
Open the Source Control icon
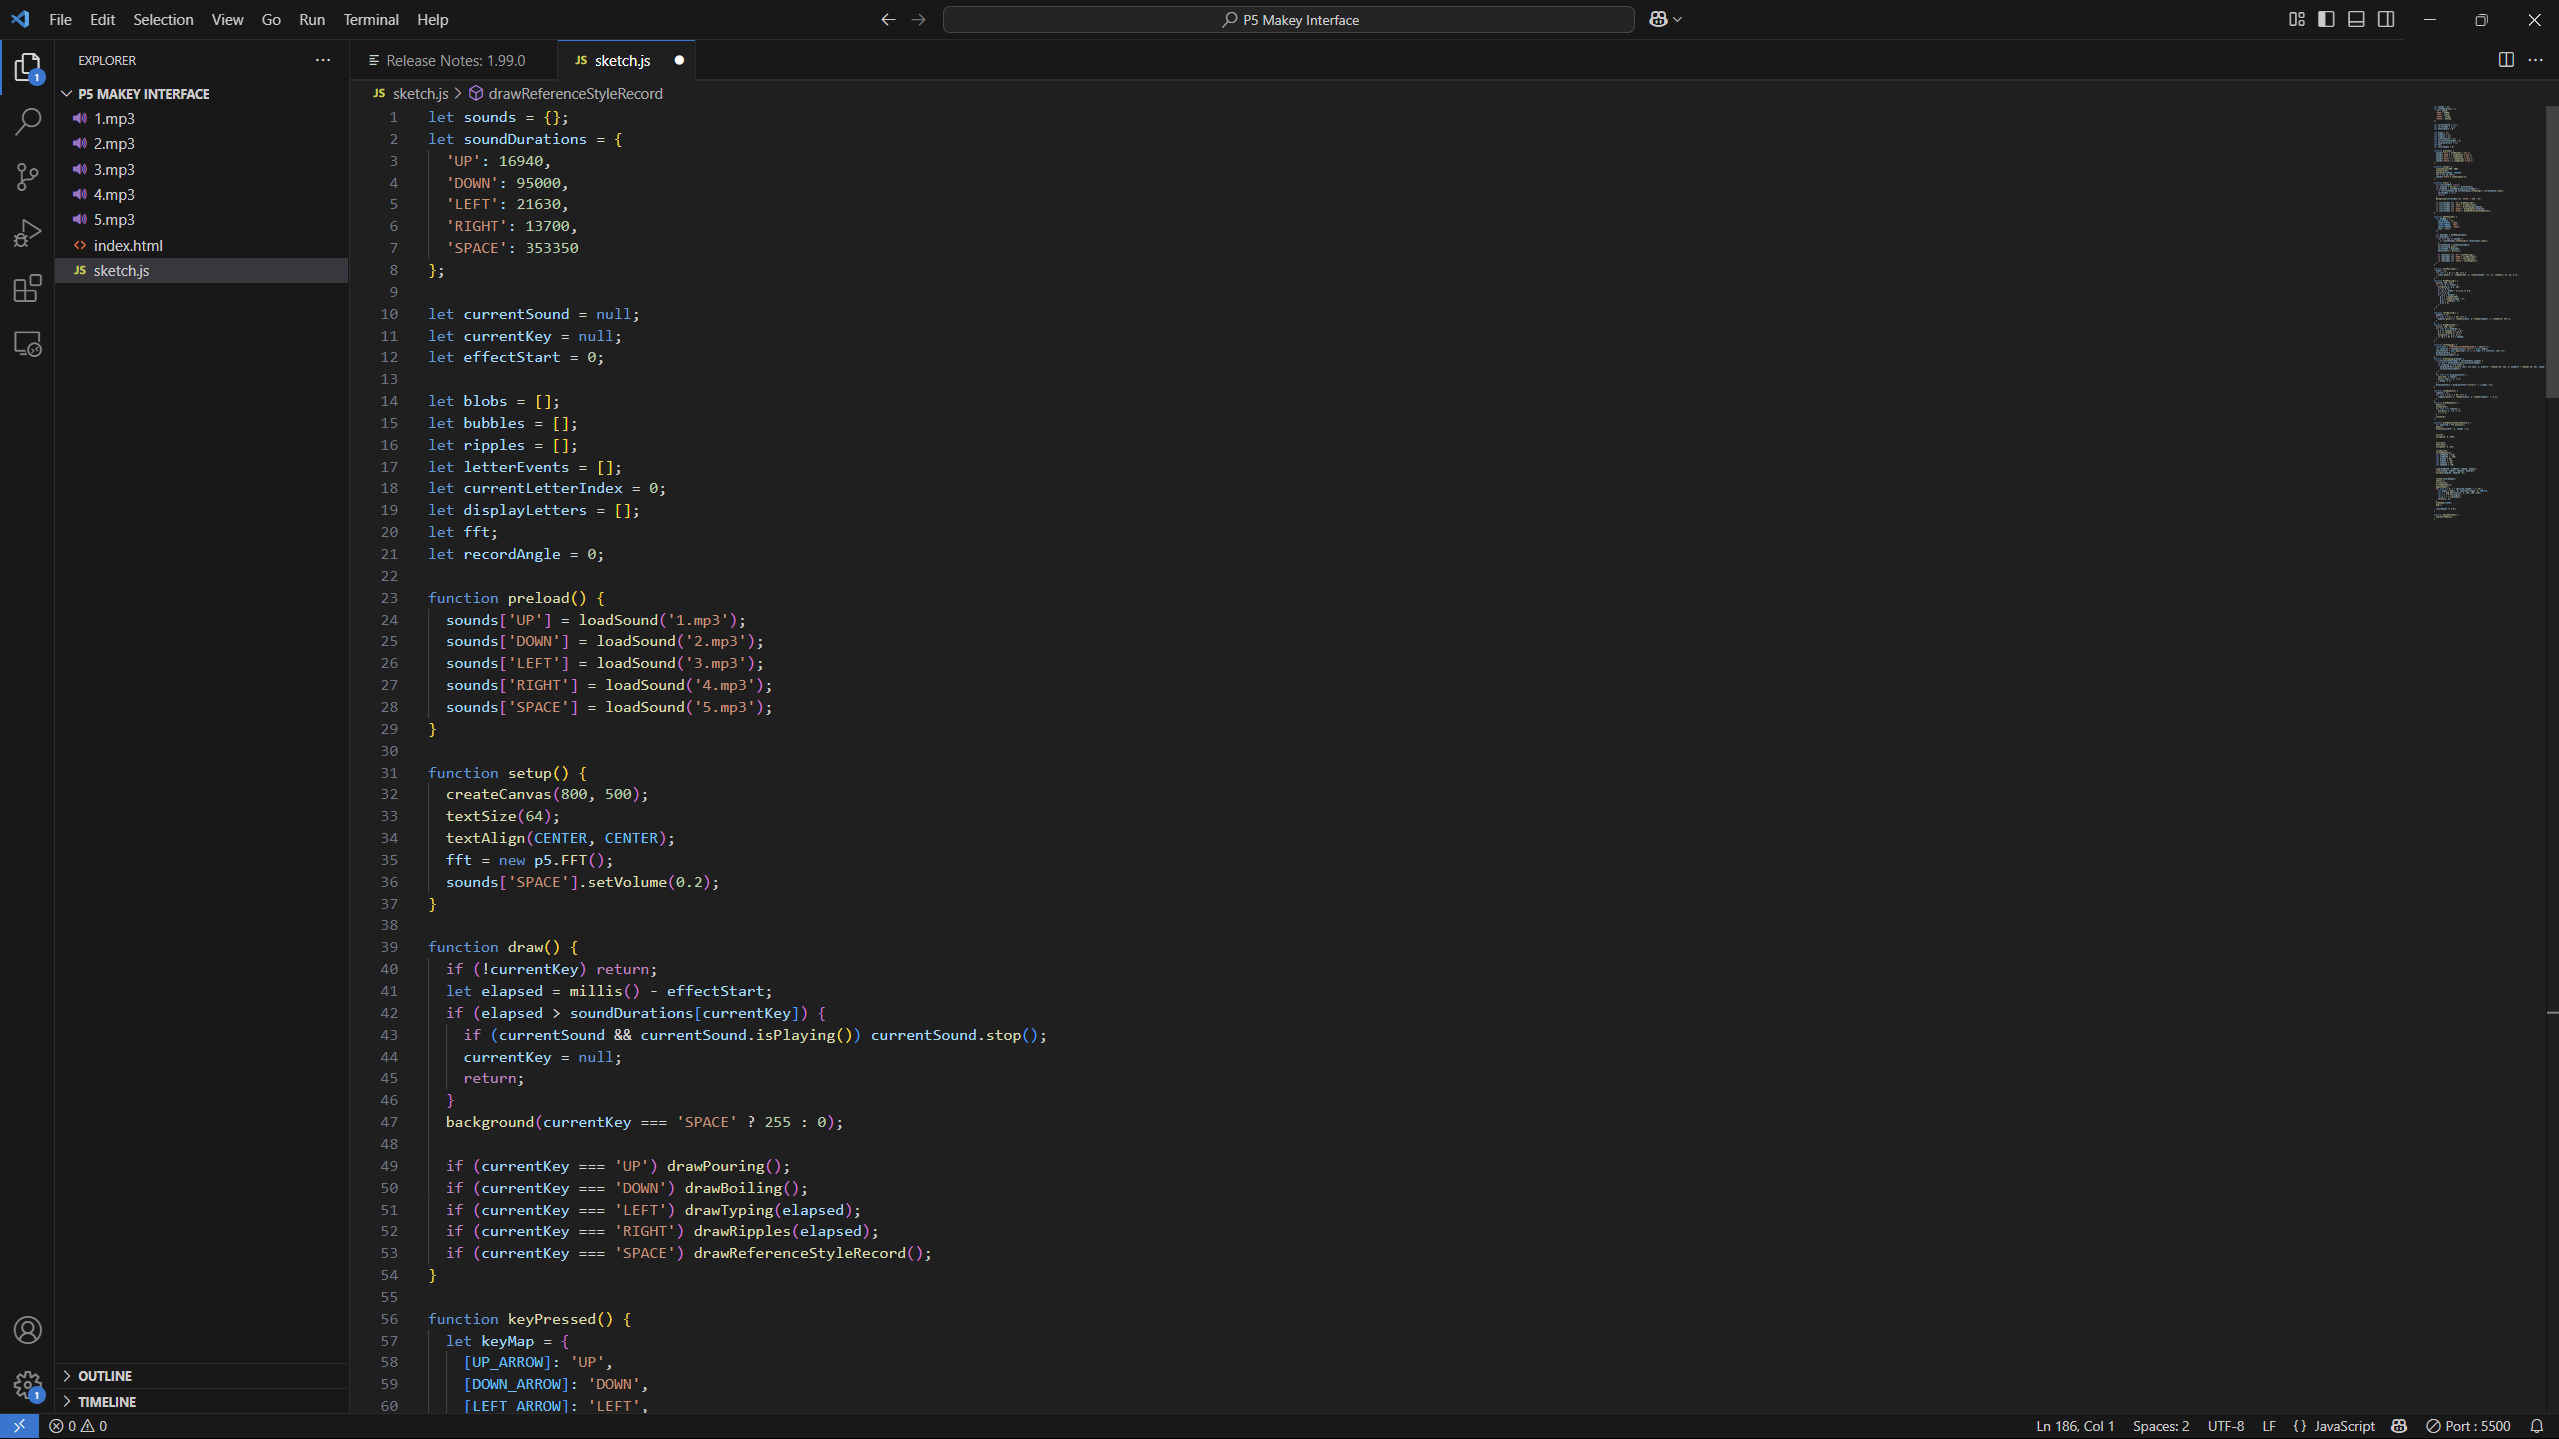tap(28, 177)
